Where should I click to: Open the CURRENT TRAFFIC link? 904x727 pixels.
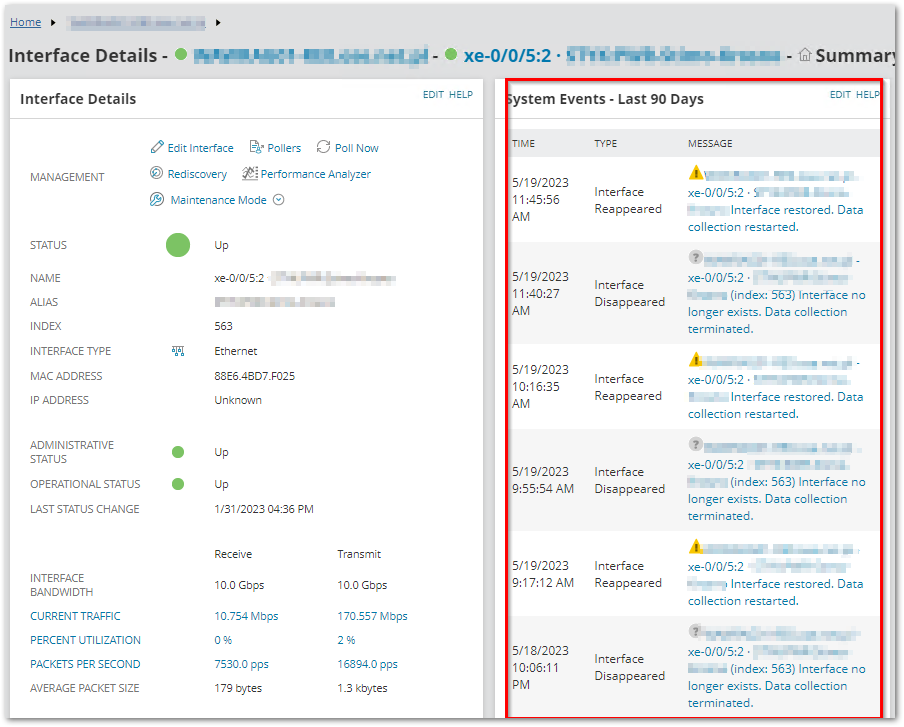coord(76,616)
